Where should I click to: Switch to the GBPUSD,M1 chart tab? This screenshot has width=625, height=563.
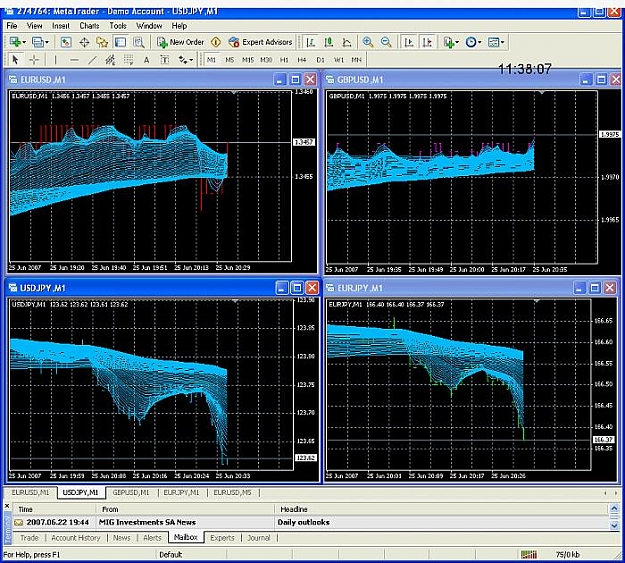(131, 493)
